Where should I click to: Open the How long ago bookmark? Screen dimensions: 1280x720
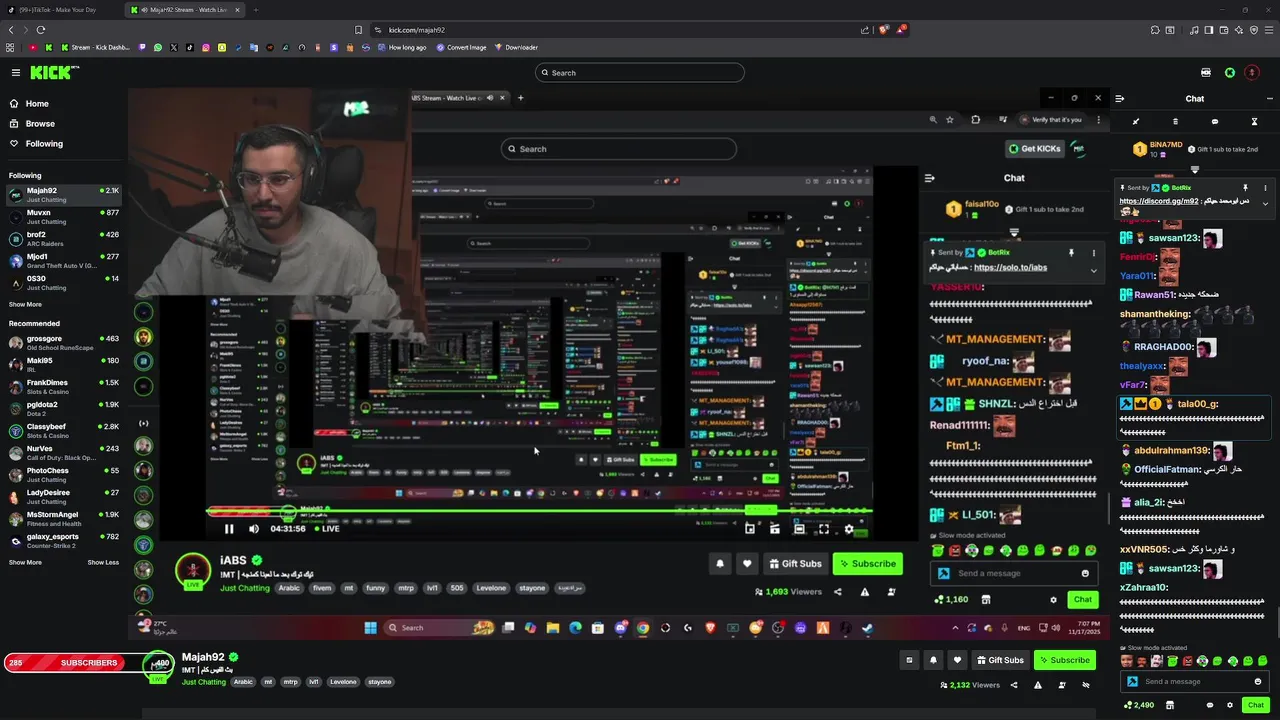[401, 47]
